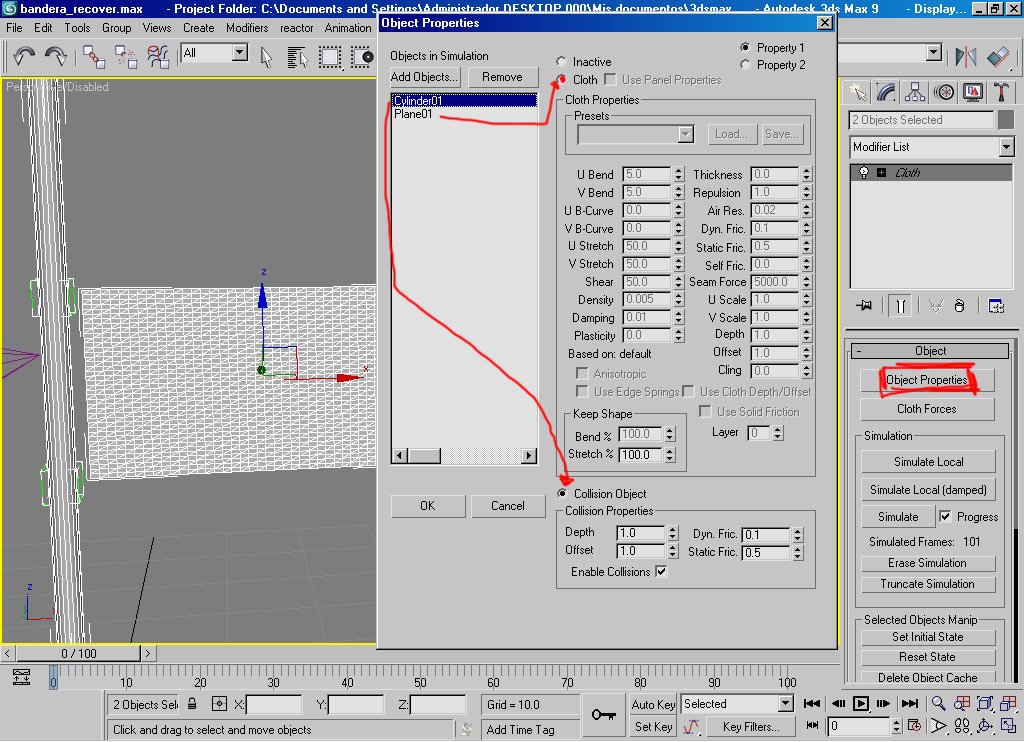The height and width of the screenshot is (742, 1024).
Task: Open the File menu
Action: pos(14,27)
